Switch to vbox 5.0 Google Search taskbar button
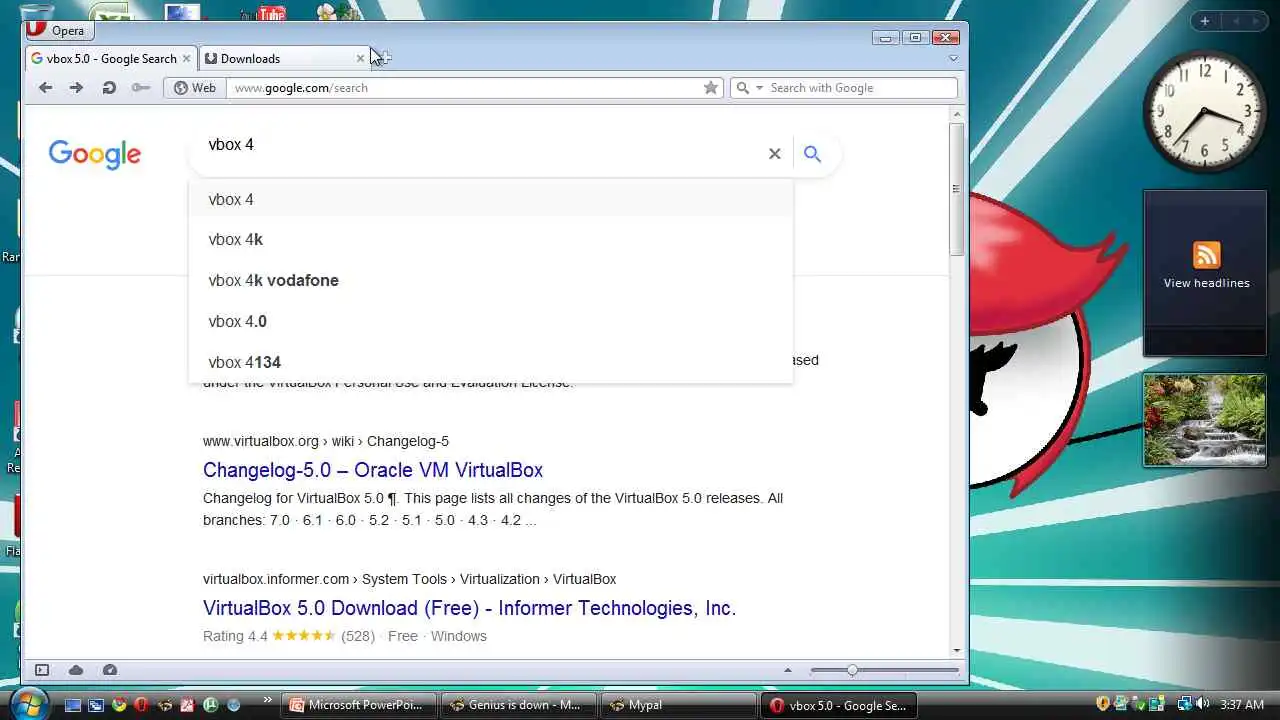The image size is (1280, 720). 838,705
